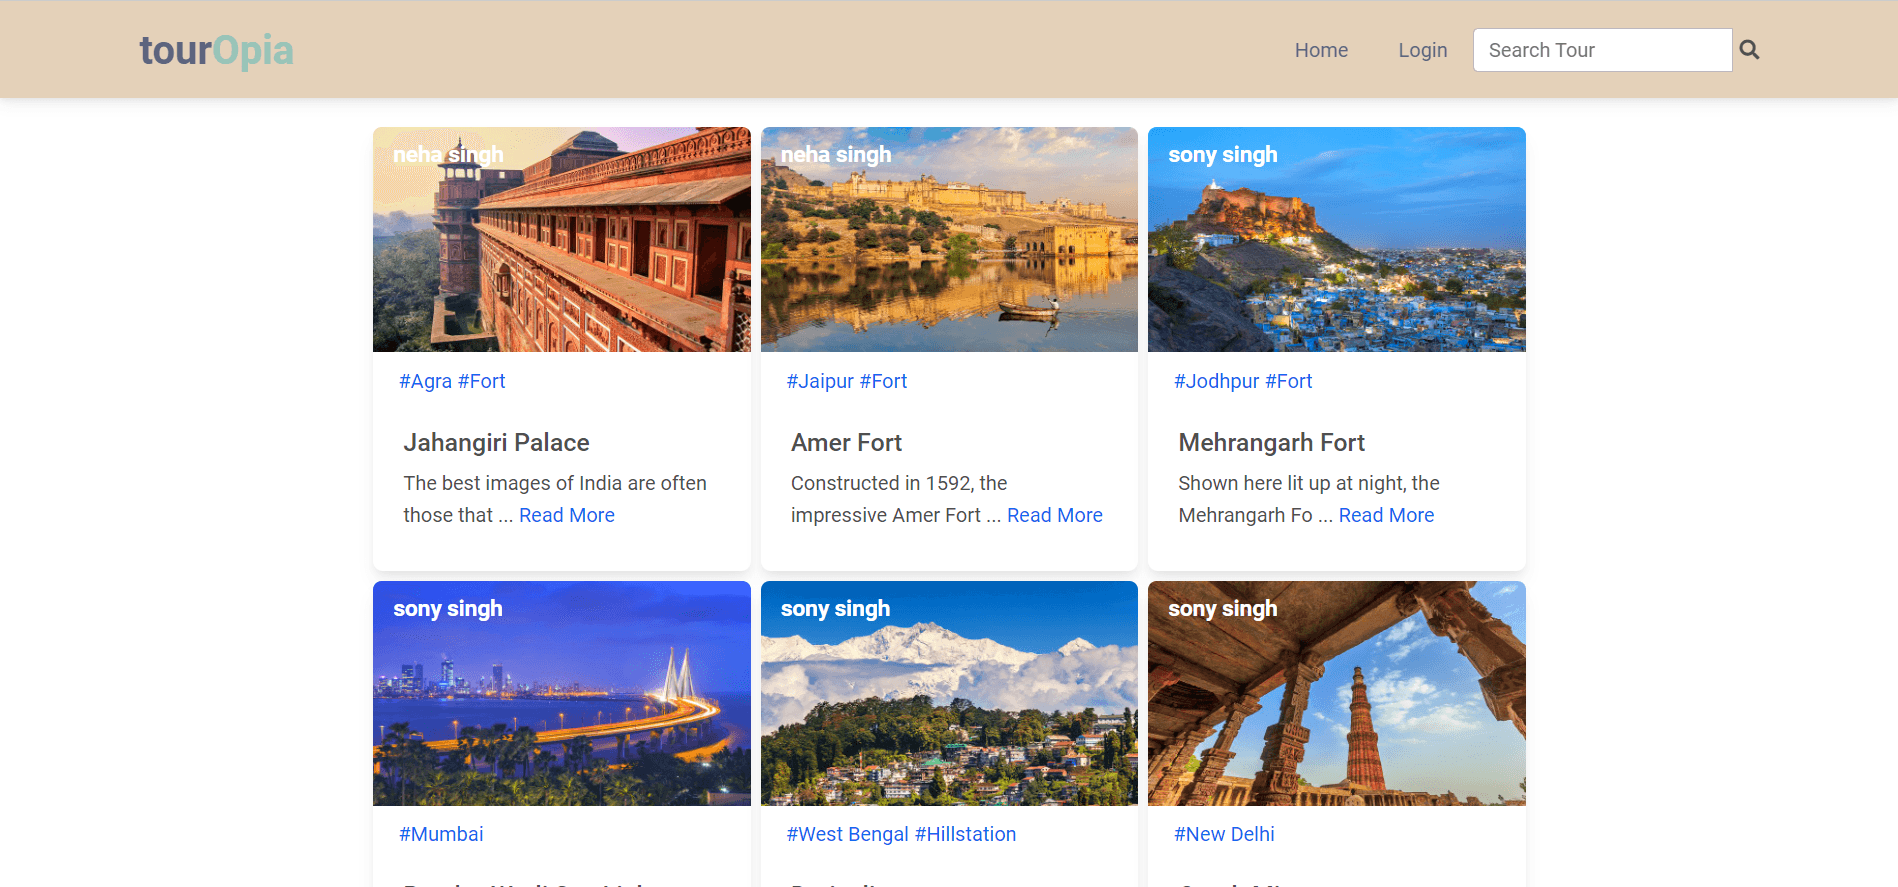The height and width of the screenshot is (887, 1898).
Task: Click the tourOpia logo
Action: pyautogui.click(x=216, y=50)
